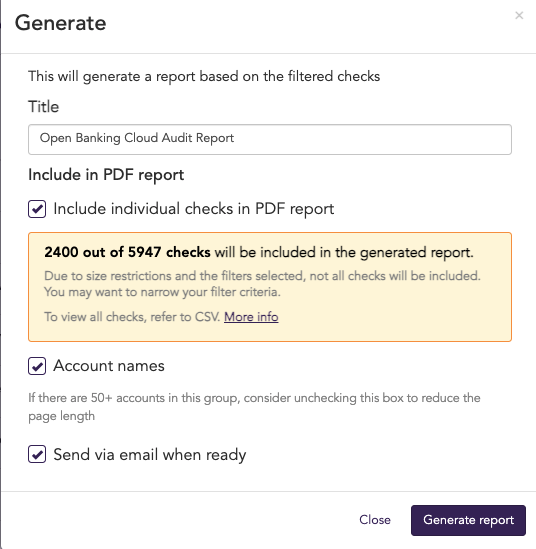Screen dimensions: 536x549
Task: Open the More info link
Action: click(x=251, y=317)
